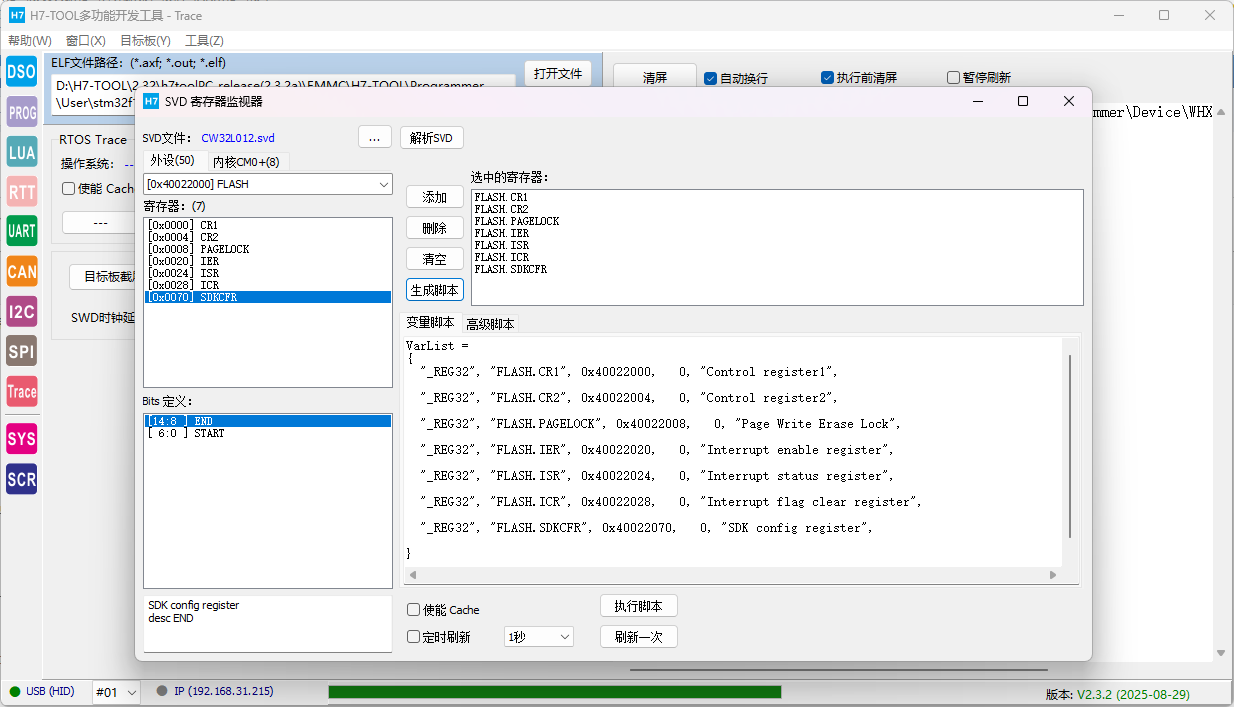Select the [14:8] END bits row

coord(268,421)
